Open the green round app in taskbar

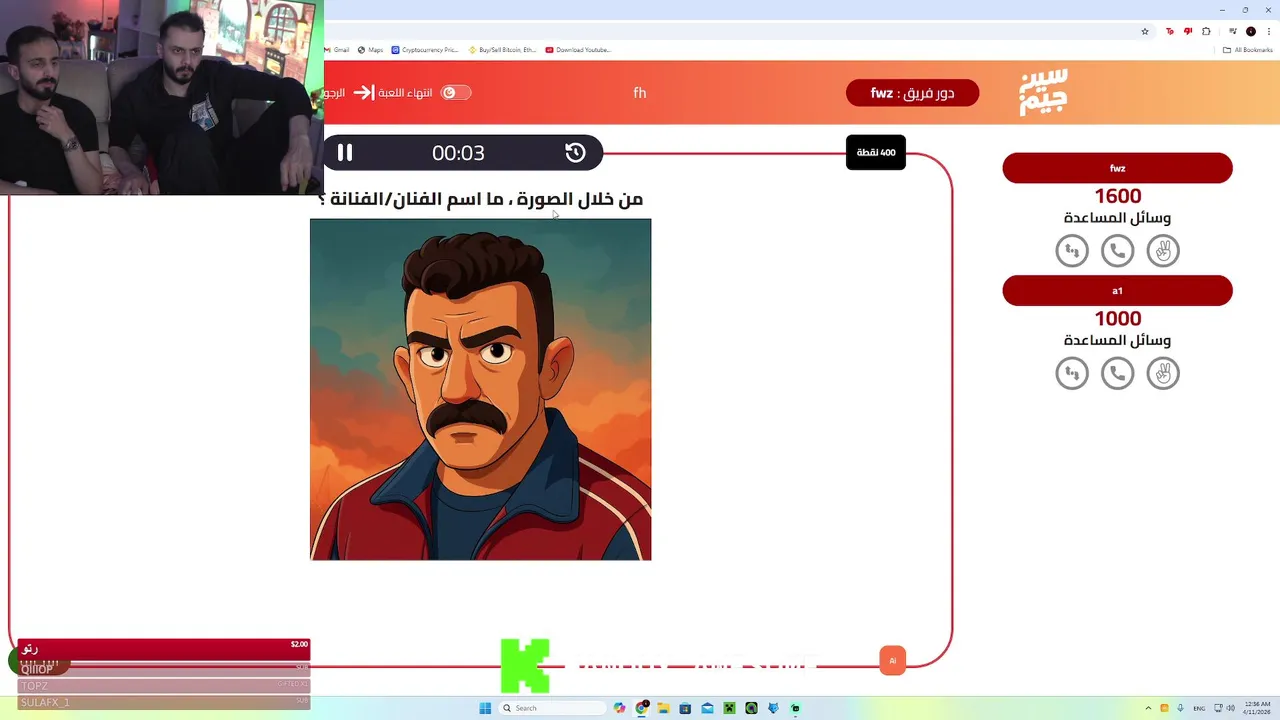tap(751, 708)
